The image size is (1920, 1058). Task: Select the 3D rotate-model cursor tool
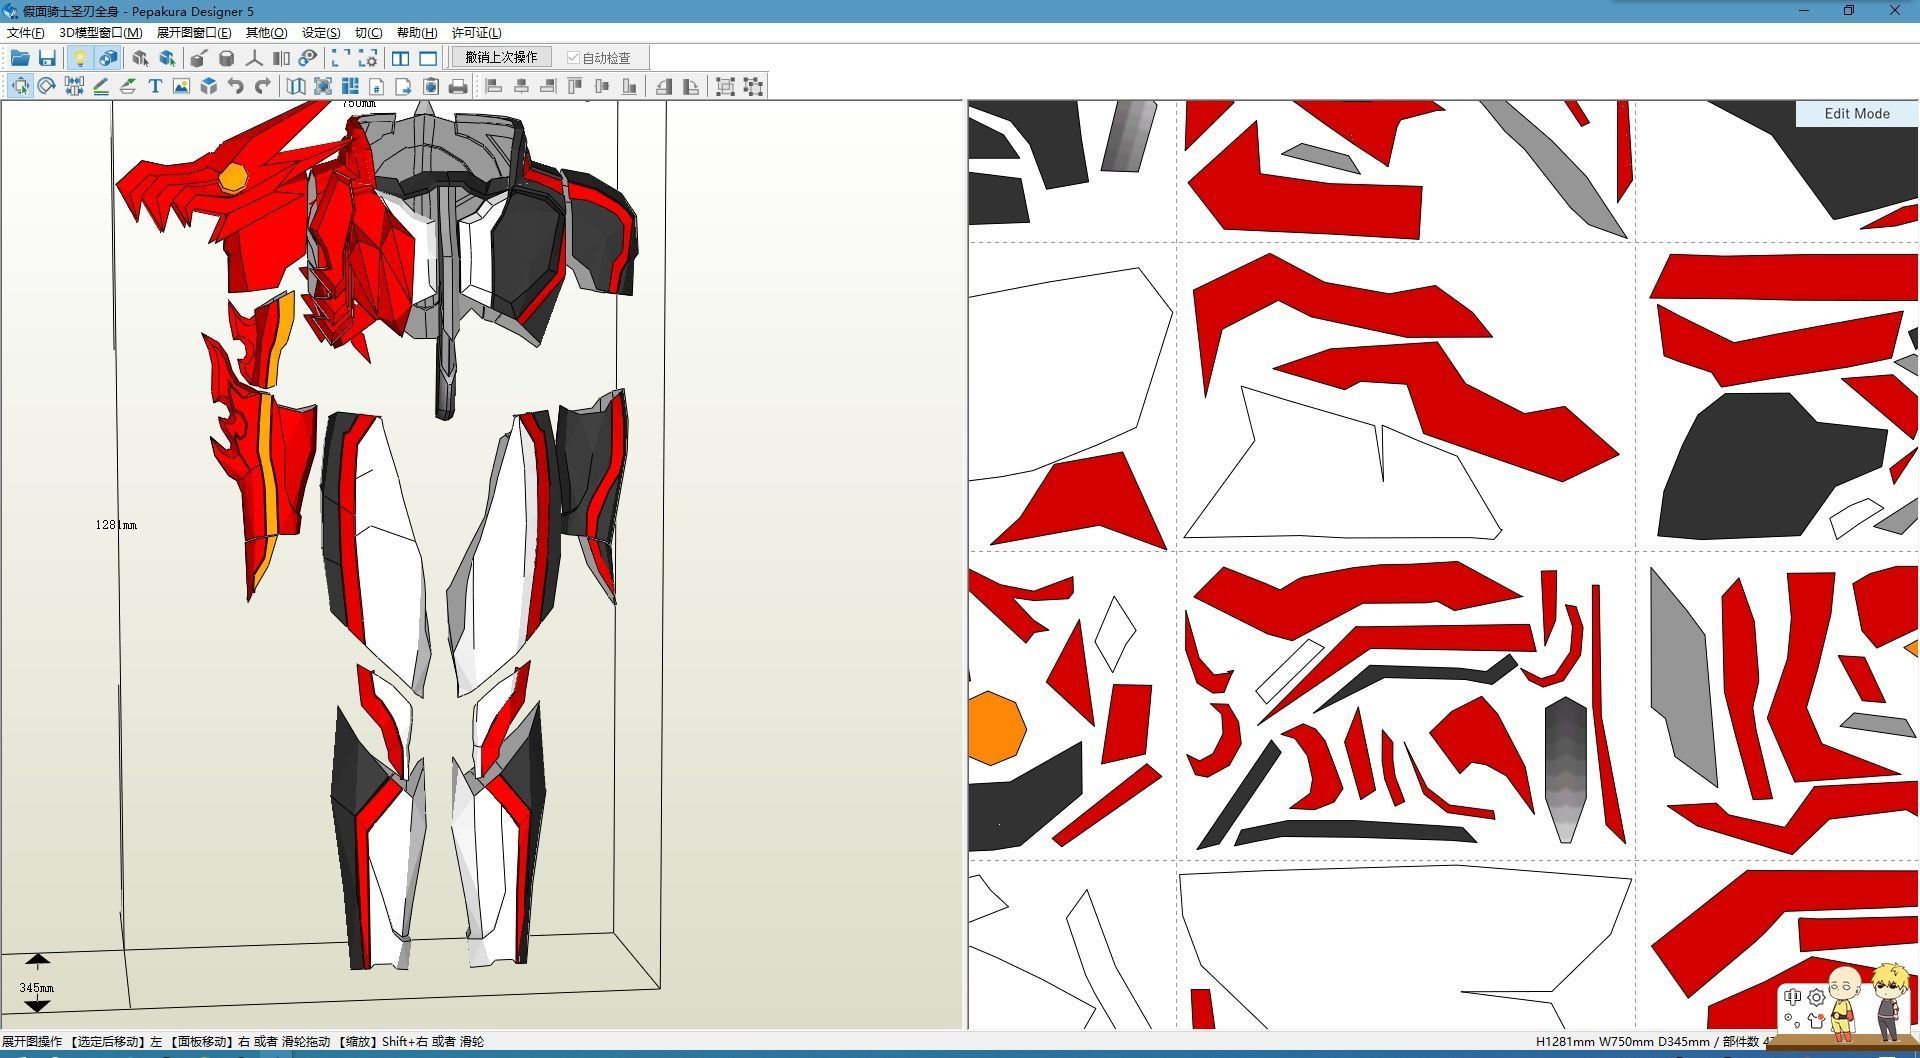140,58
